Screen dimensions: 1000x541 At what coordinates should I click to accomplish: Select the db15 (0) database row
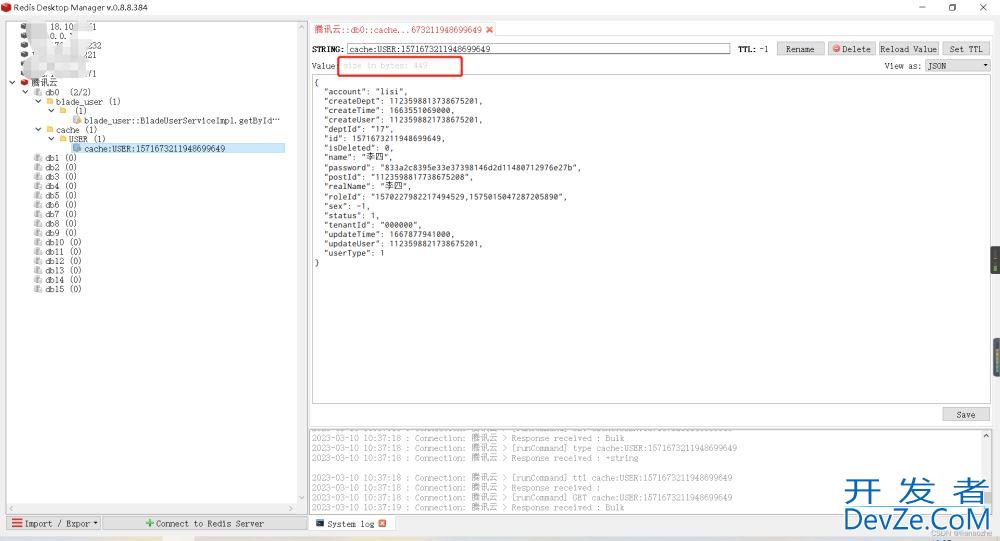click(62, 289)
